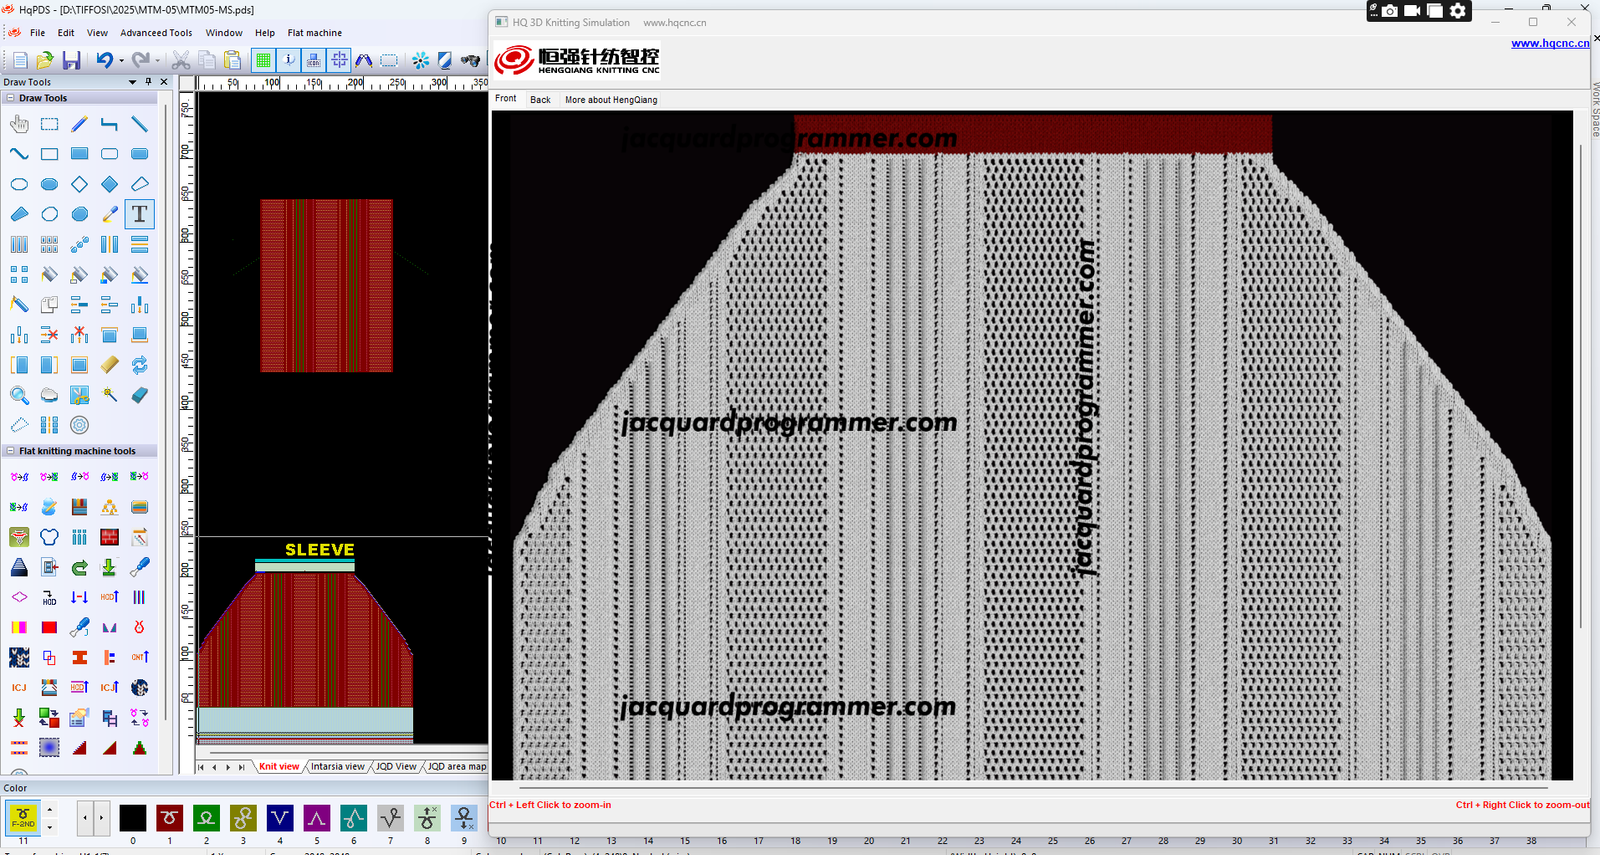The image size is (1600, 855).
Task: Open the Undo history dropdown arrow
Action: pyautogui.click(x=121, y=61)
